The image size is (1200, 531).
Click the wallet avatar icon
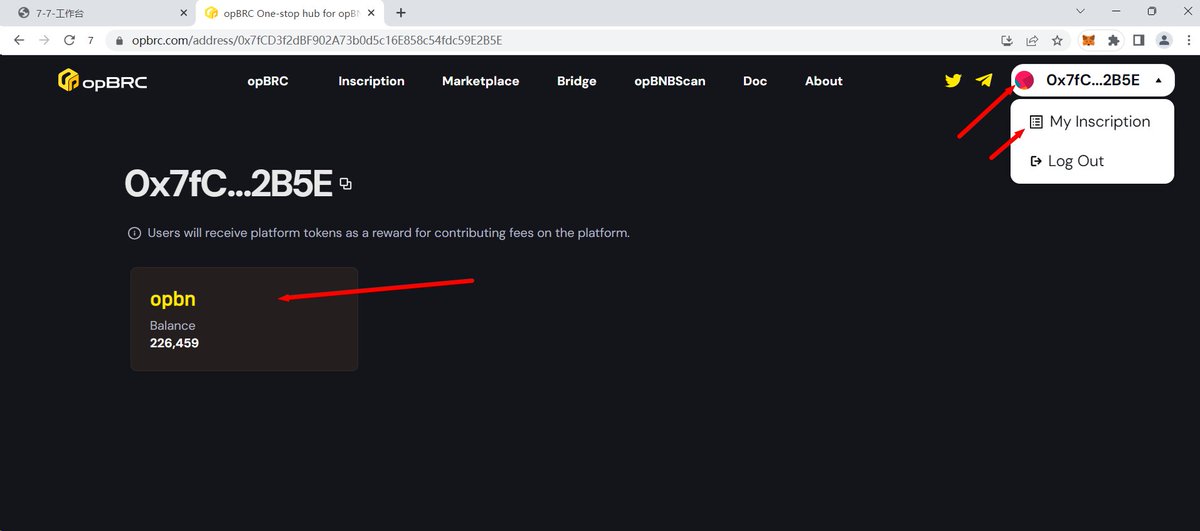click(1025, 80)
